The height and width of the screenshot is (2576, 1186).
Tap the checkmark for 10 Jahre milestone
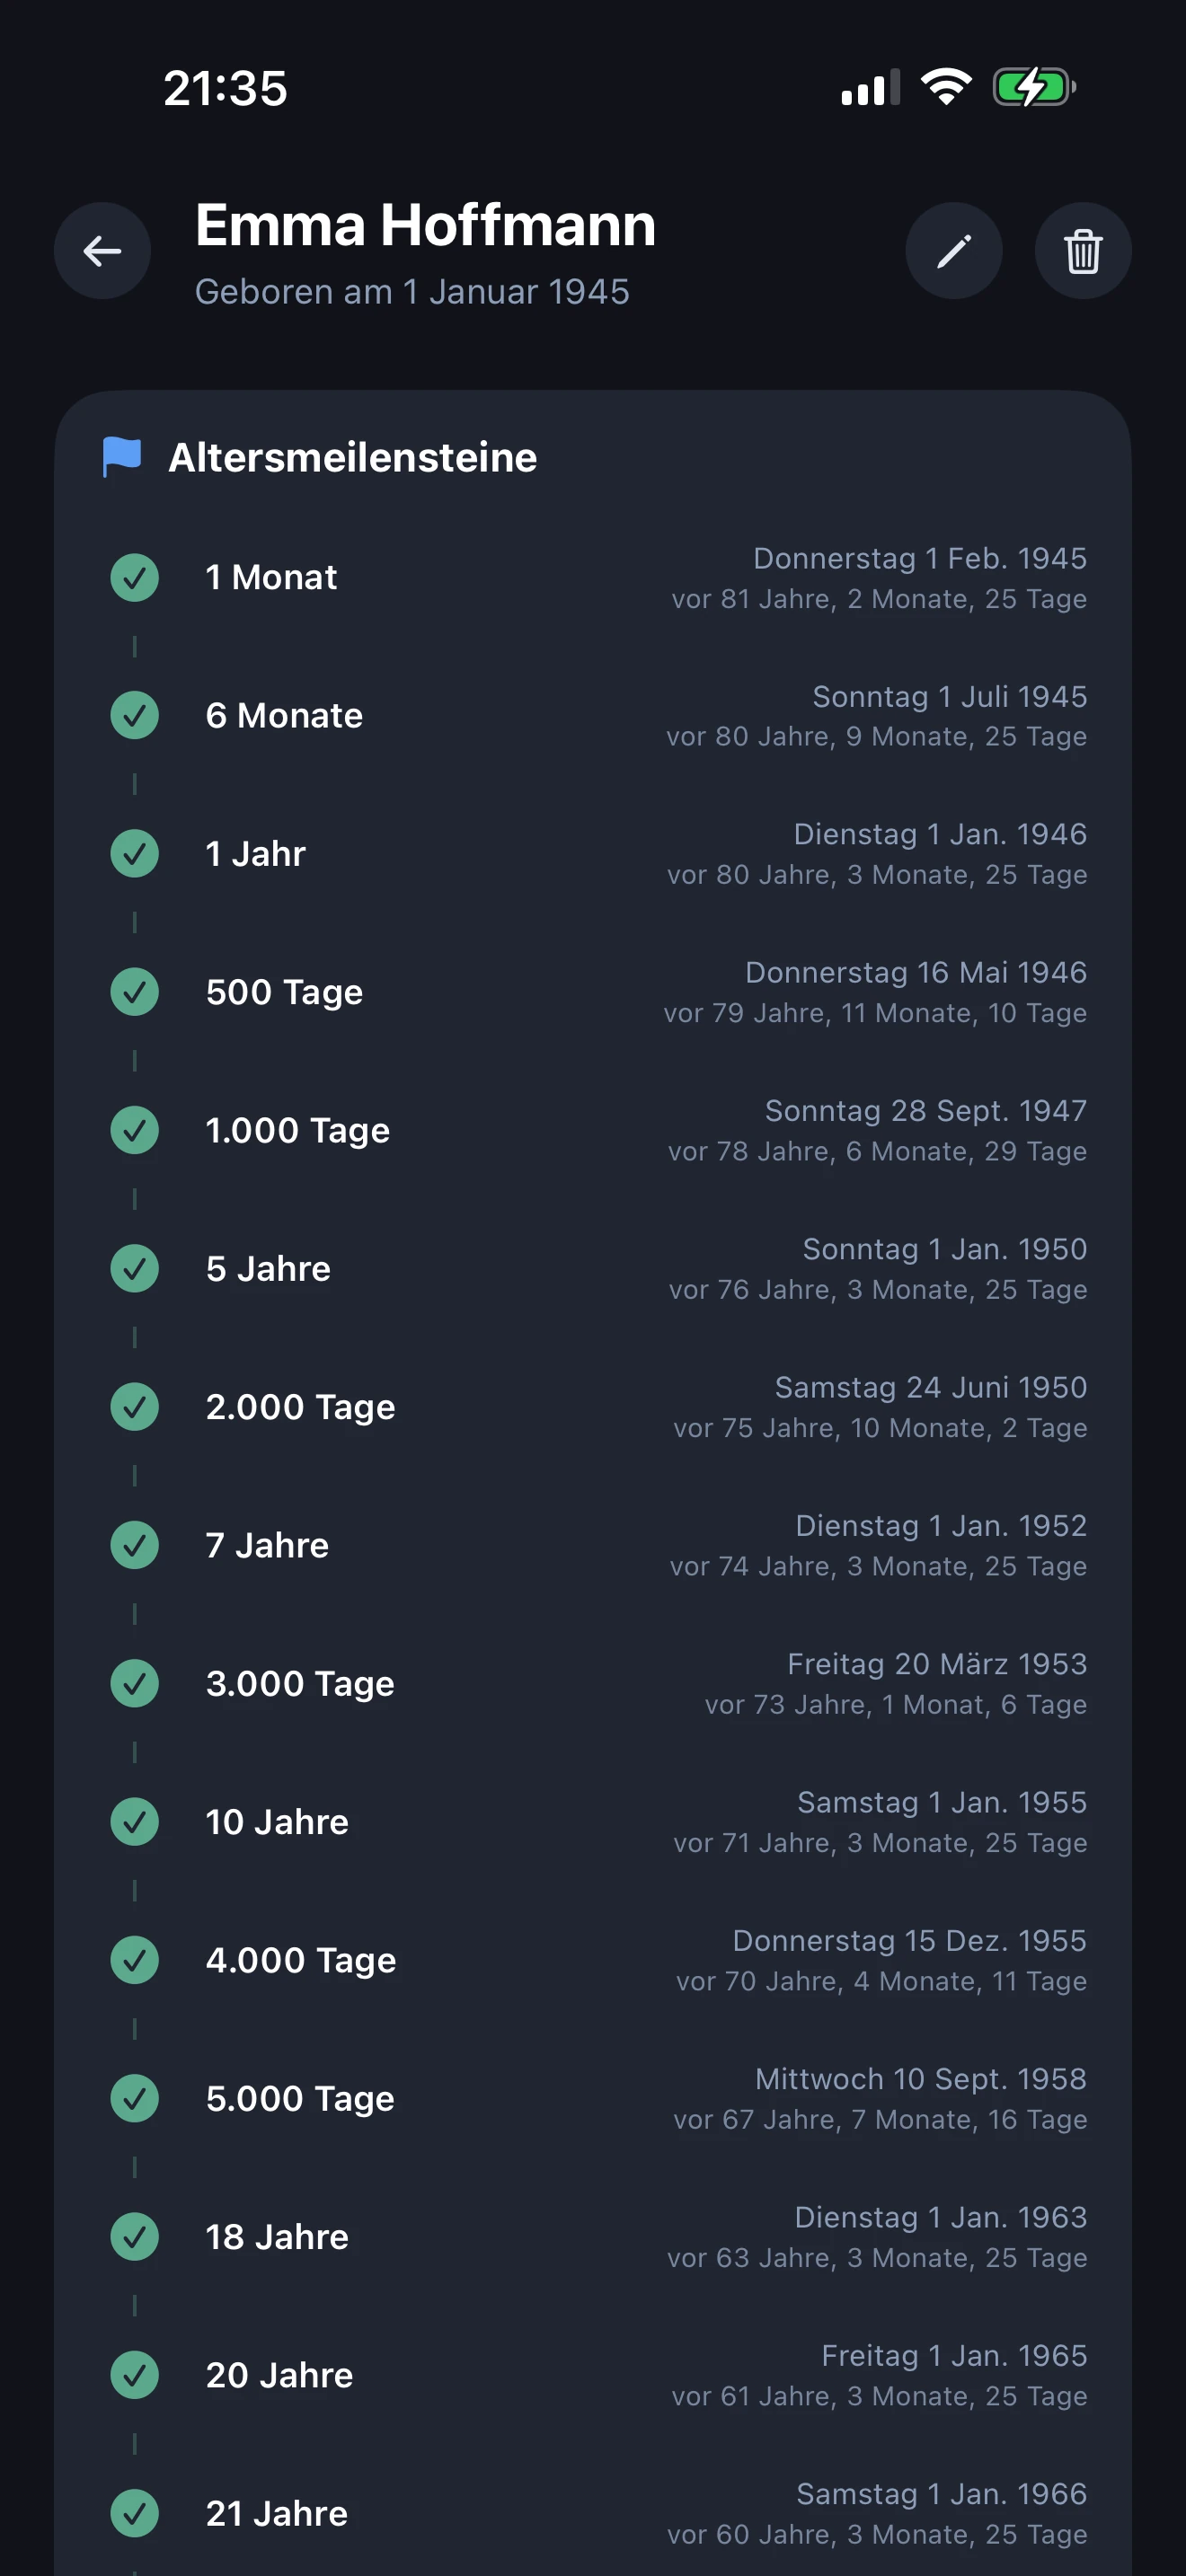click(x=135, y=1822)
